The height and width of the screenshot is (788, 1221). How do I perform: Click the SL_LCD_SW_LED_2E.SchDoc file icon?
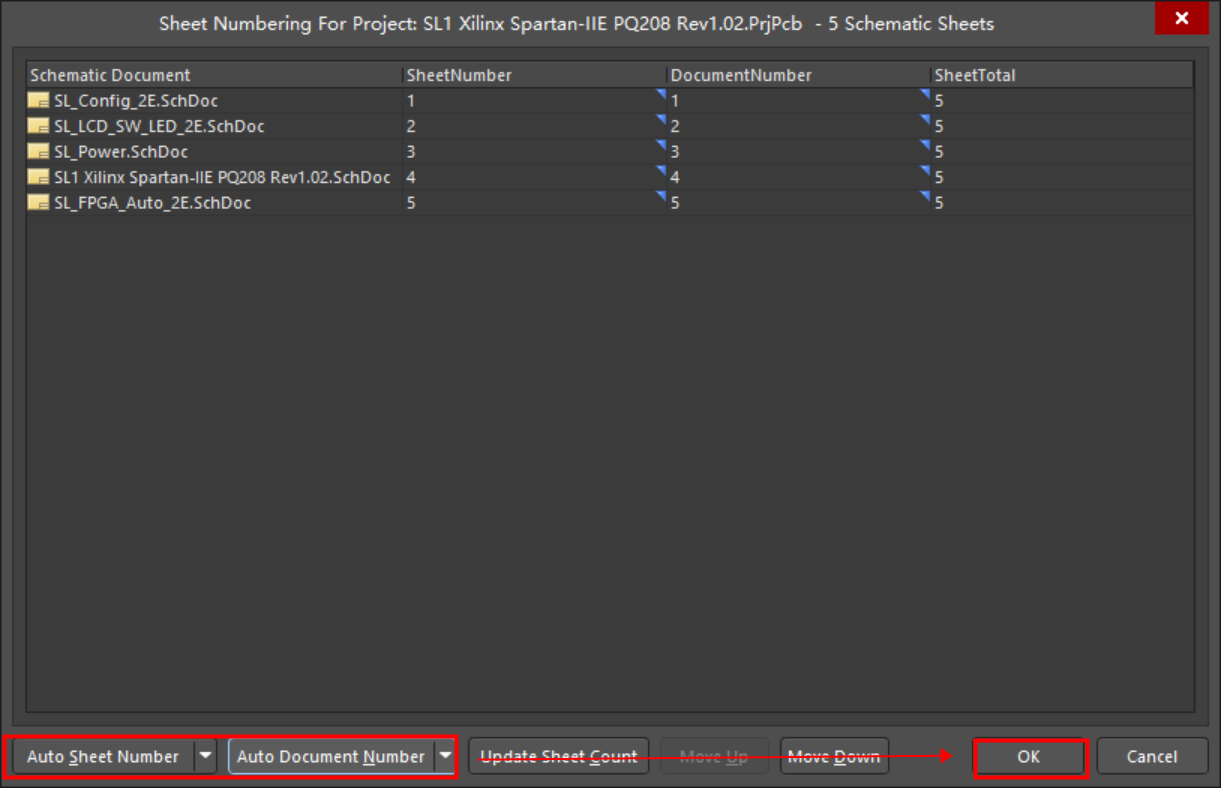[x=38, y=126]
